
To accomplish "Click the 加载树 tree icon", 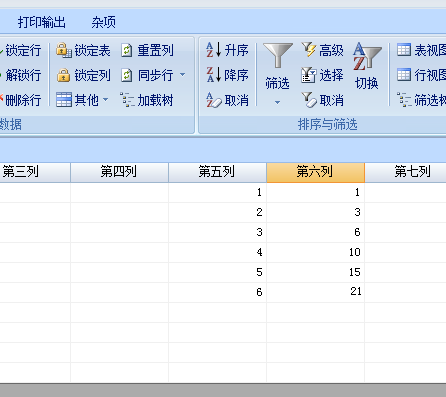I will coord(127,100).
